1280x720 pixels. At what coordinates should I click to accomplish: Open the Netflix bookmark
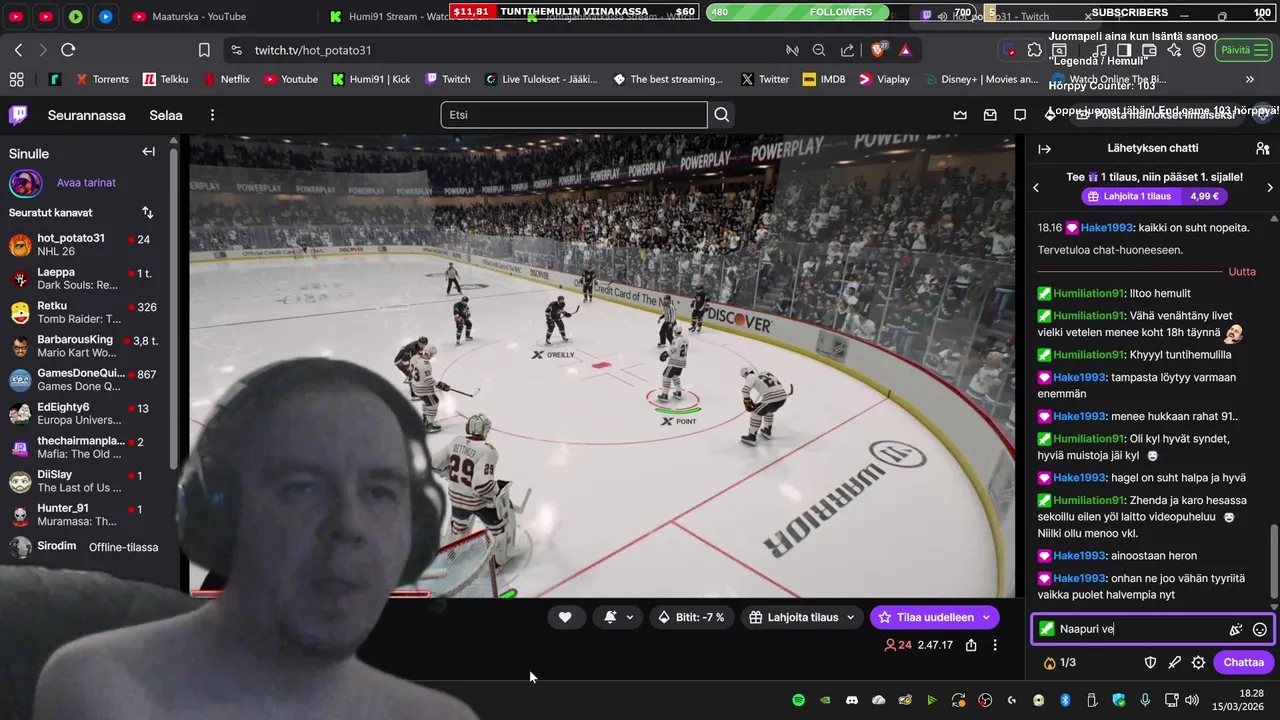226,79
